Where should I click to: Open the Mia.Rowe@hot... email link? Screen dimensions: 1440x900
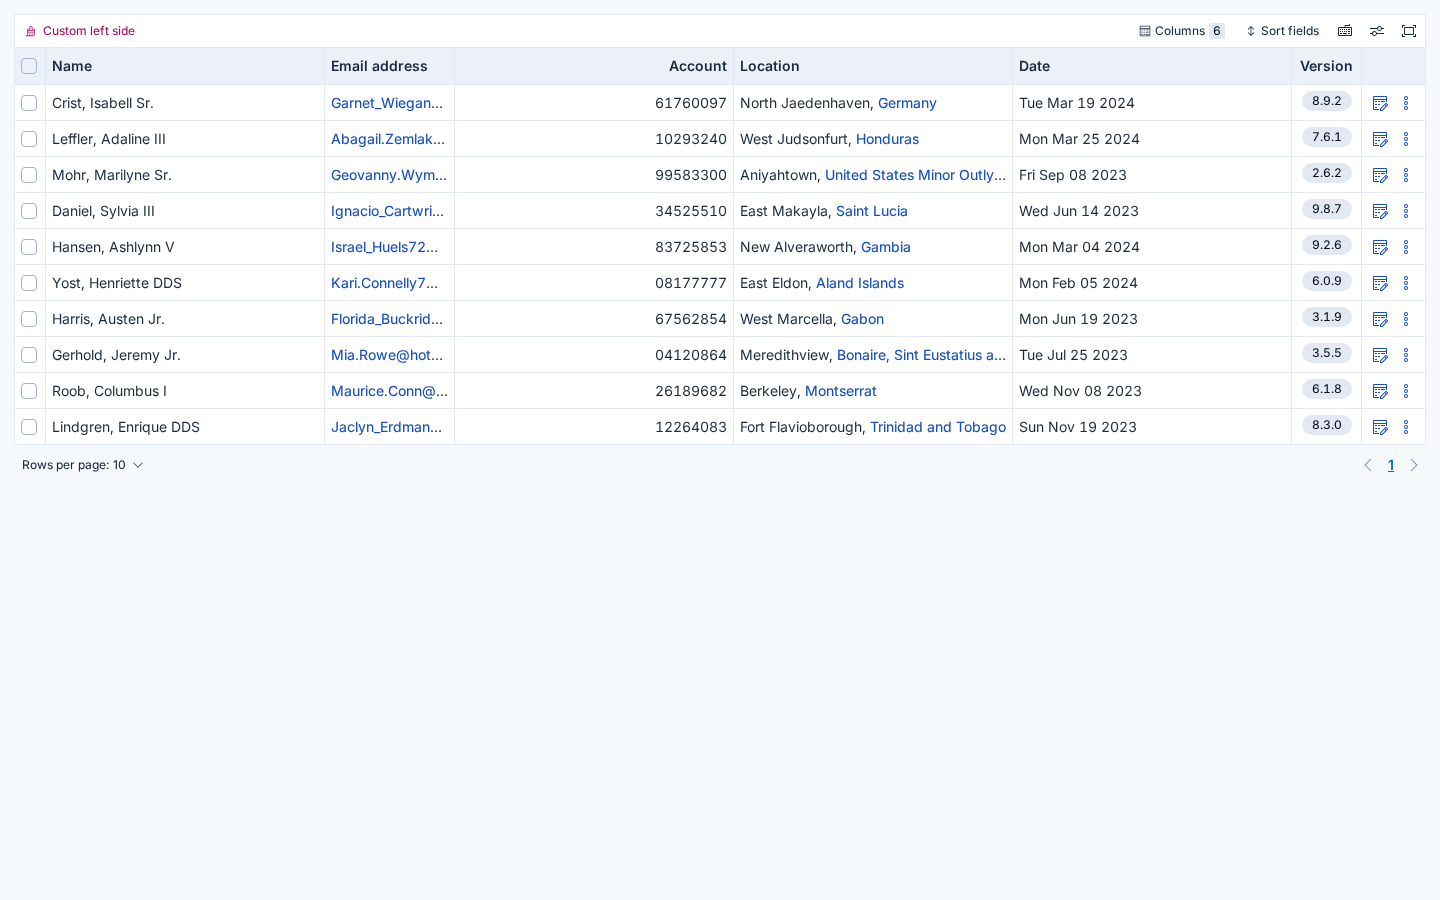[x=387, y=355]
